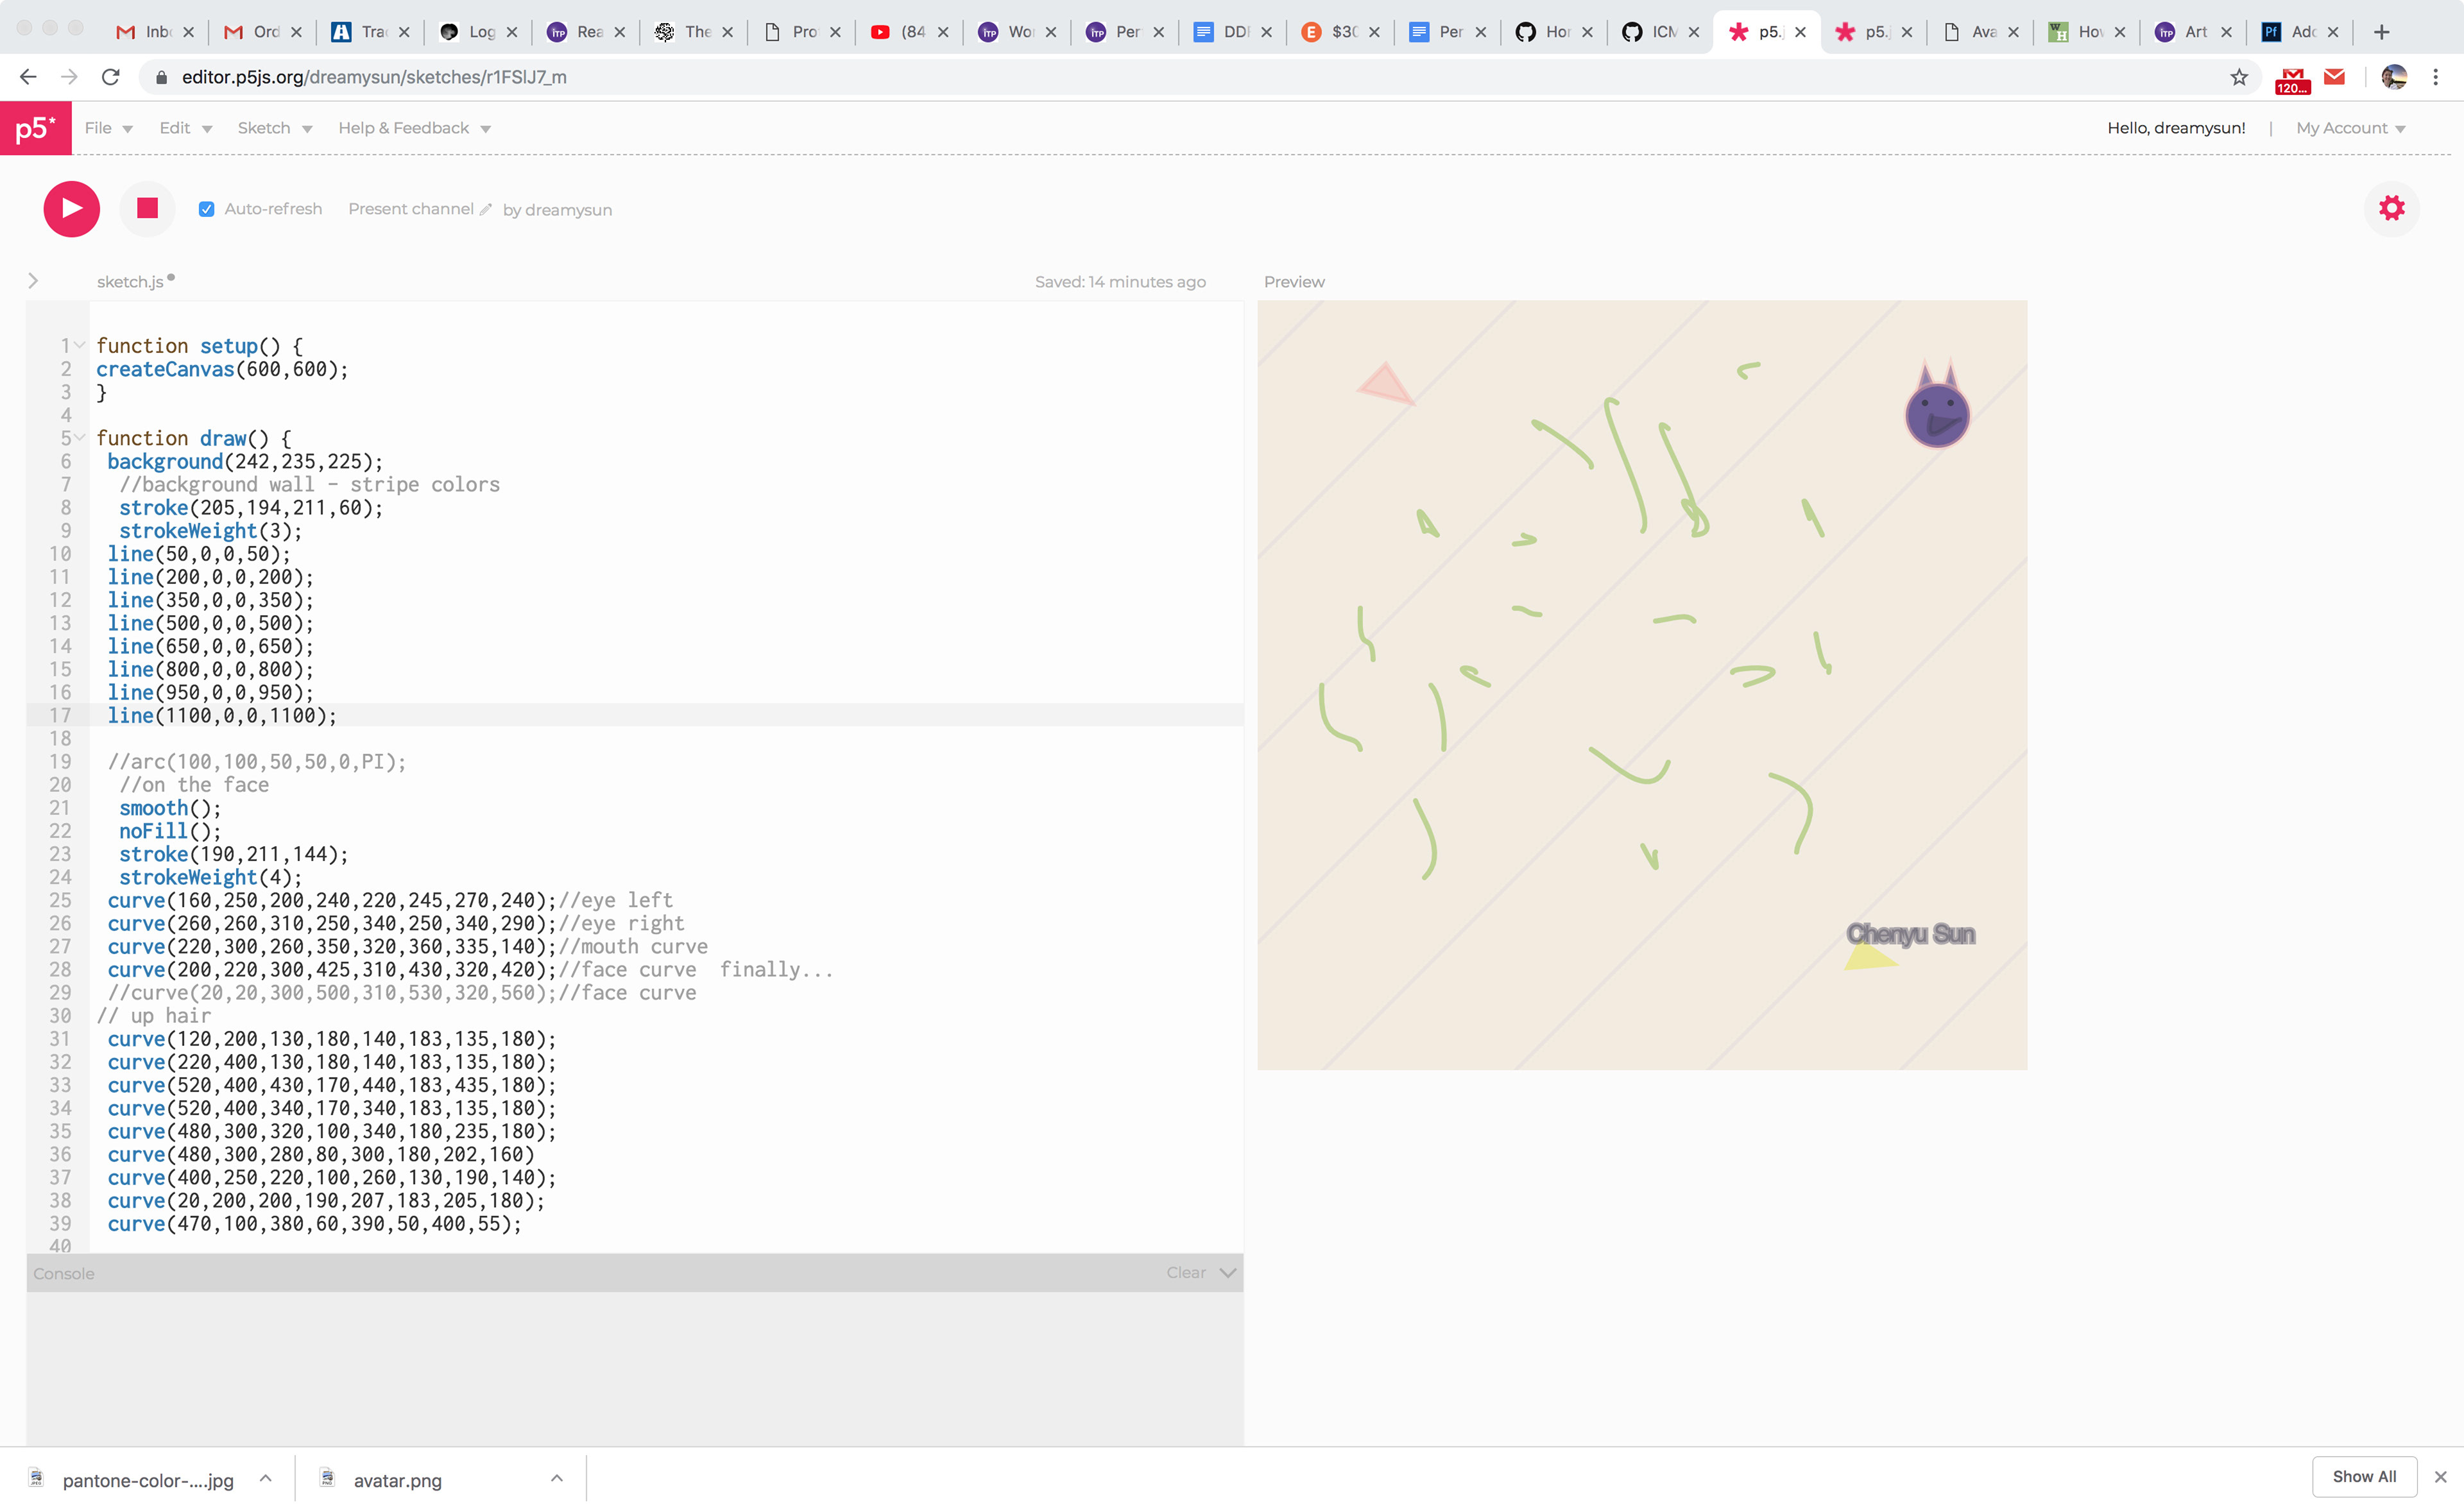This screenshot has height=1509, width=2464.
Task: Collapse the console with chevron
Action: pos(1228,1272)
